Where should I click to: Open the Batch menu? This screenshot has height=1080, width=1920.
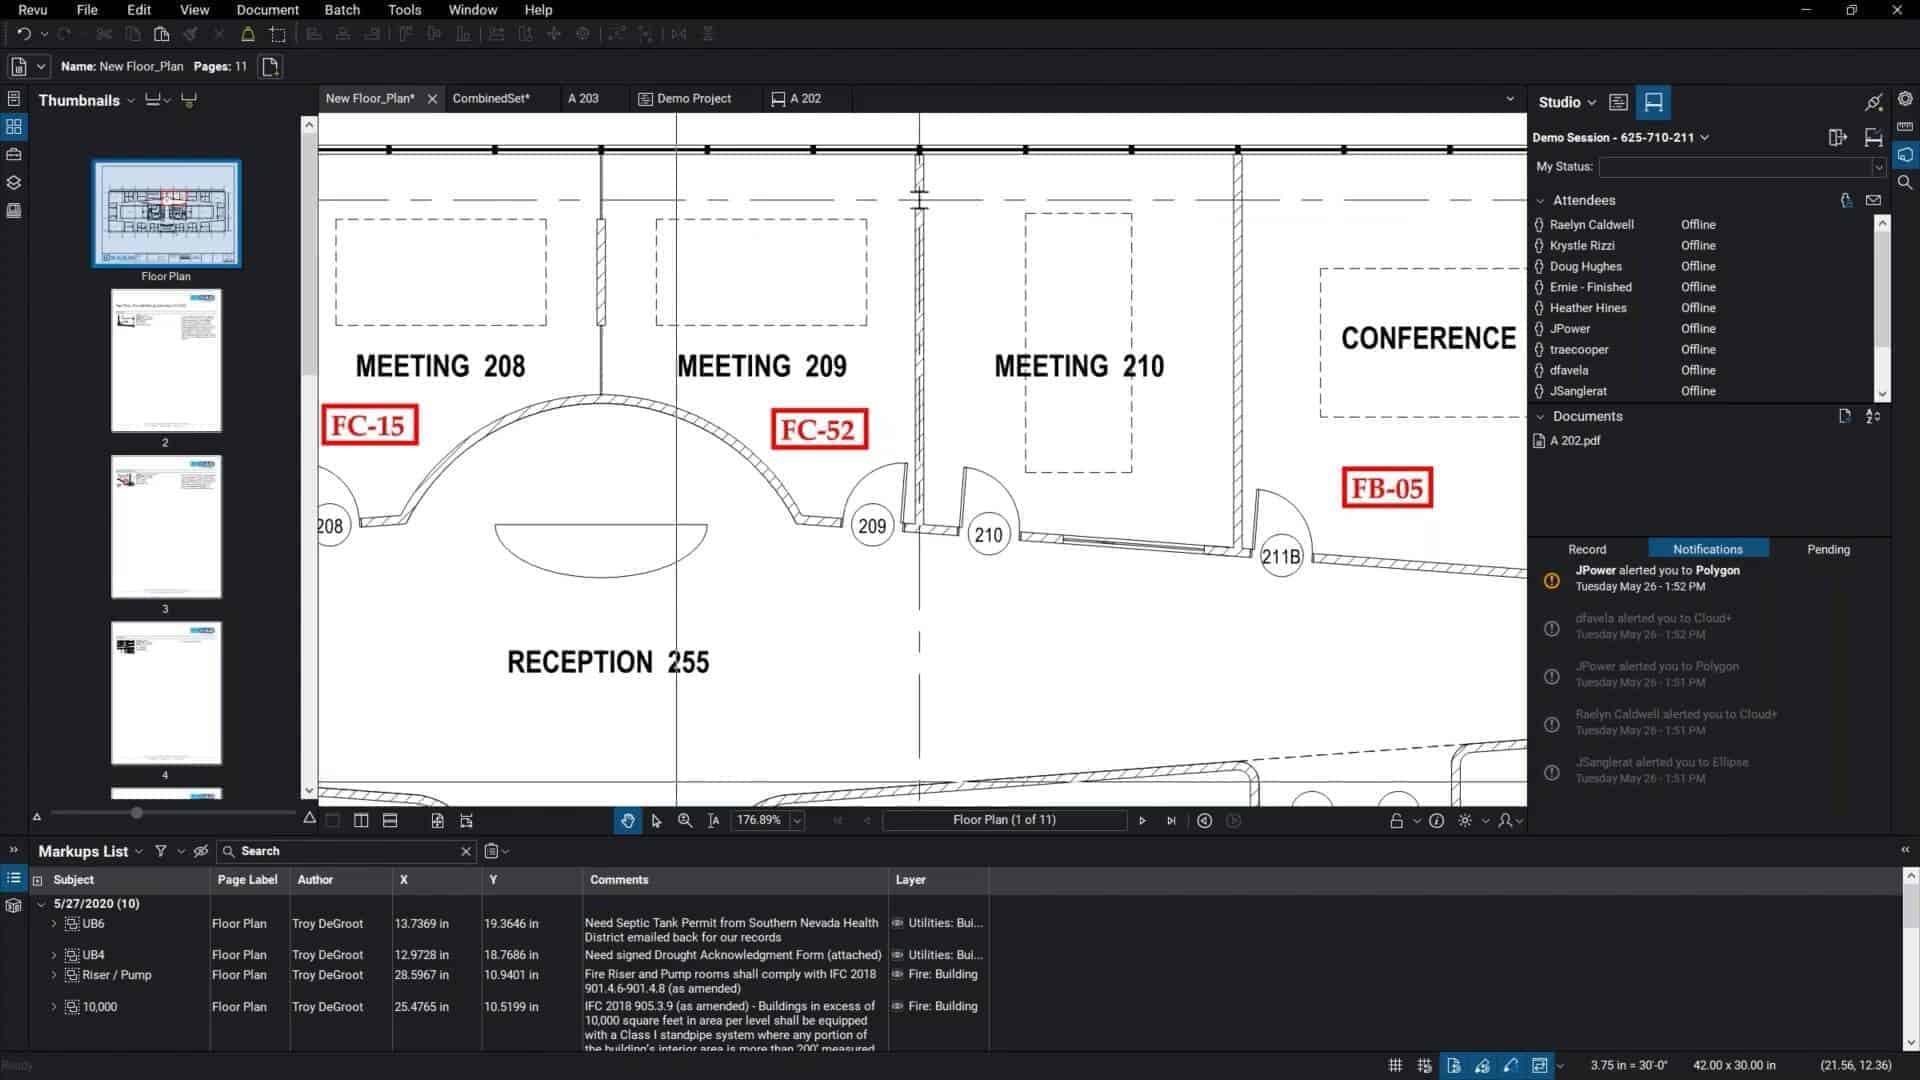pos(342,10)
